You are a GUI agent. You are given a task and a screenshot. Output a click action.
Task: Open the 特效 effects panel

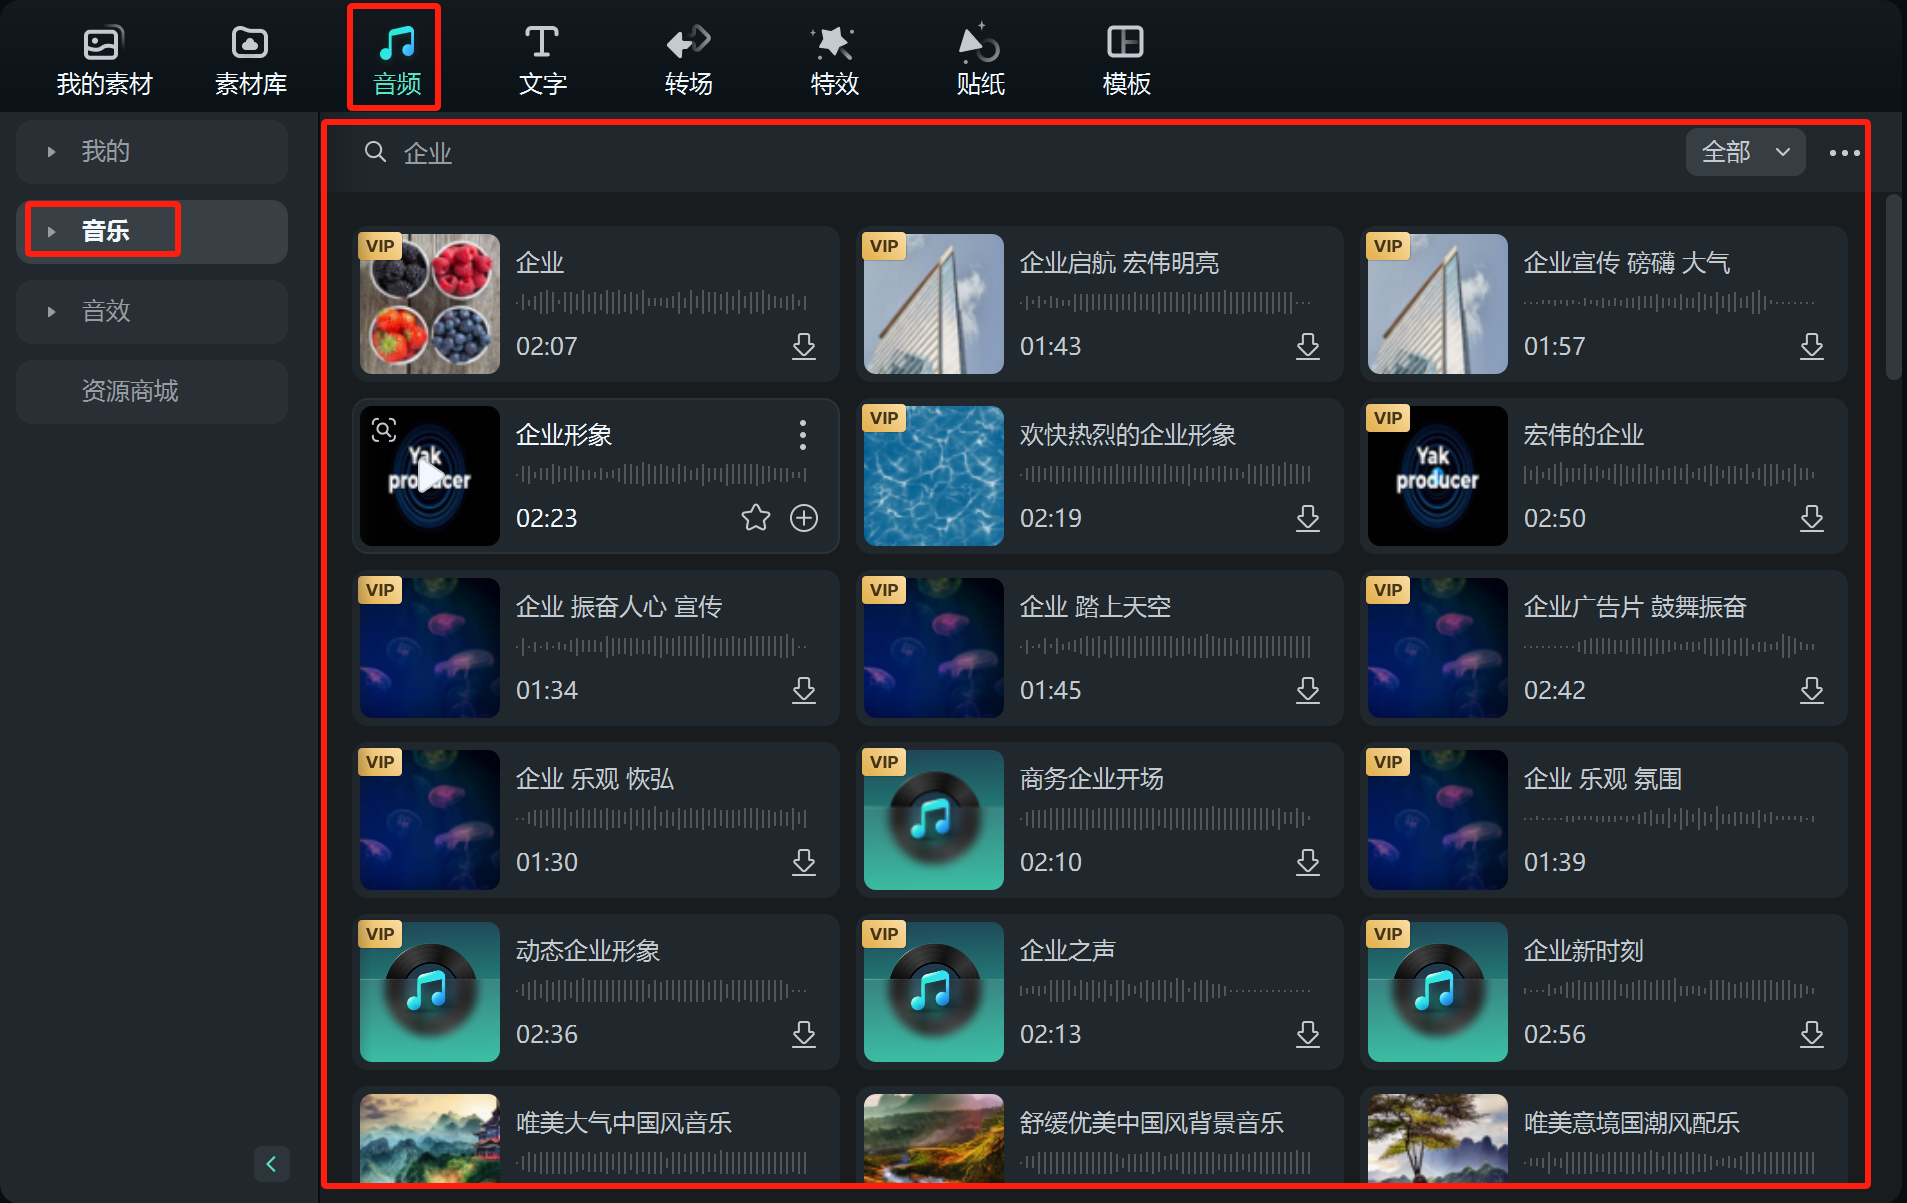coord(833,57)
